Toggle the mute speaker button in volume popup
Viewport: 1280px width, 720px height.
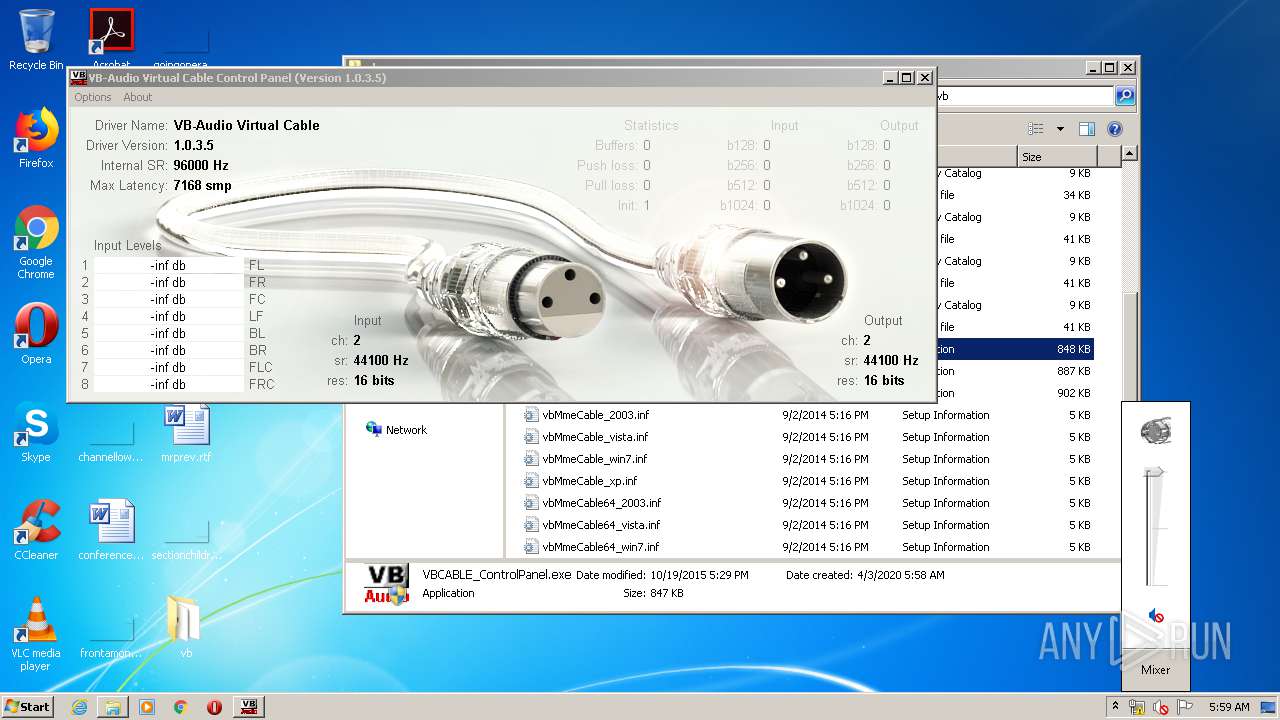(1156, 616)
